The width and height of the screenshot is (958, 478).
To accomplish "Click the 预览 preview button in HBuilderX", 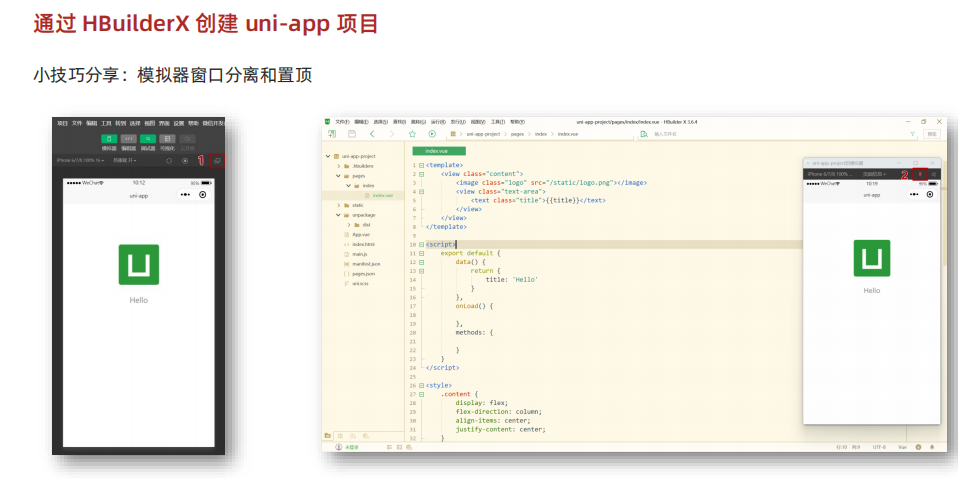I will pos(932,134).
